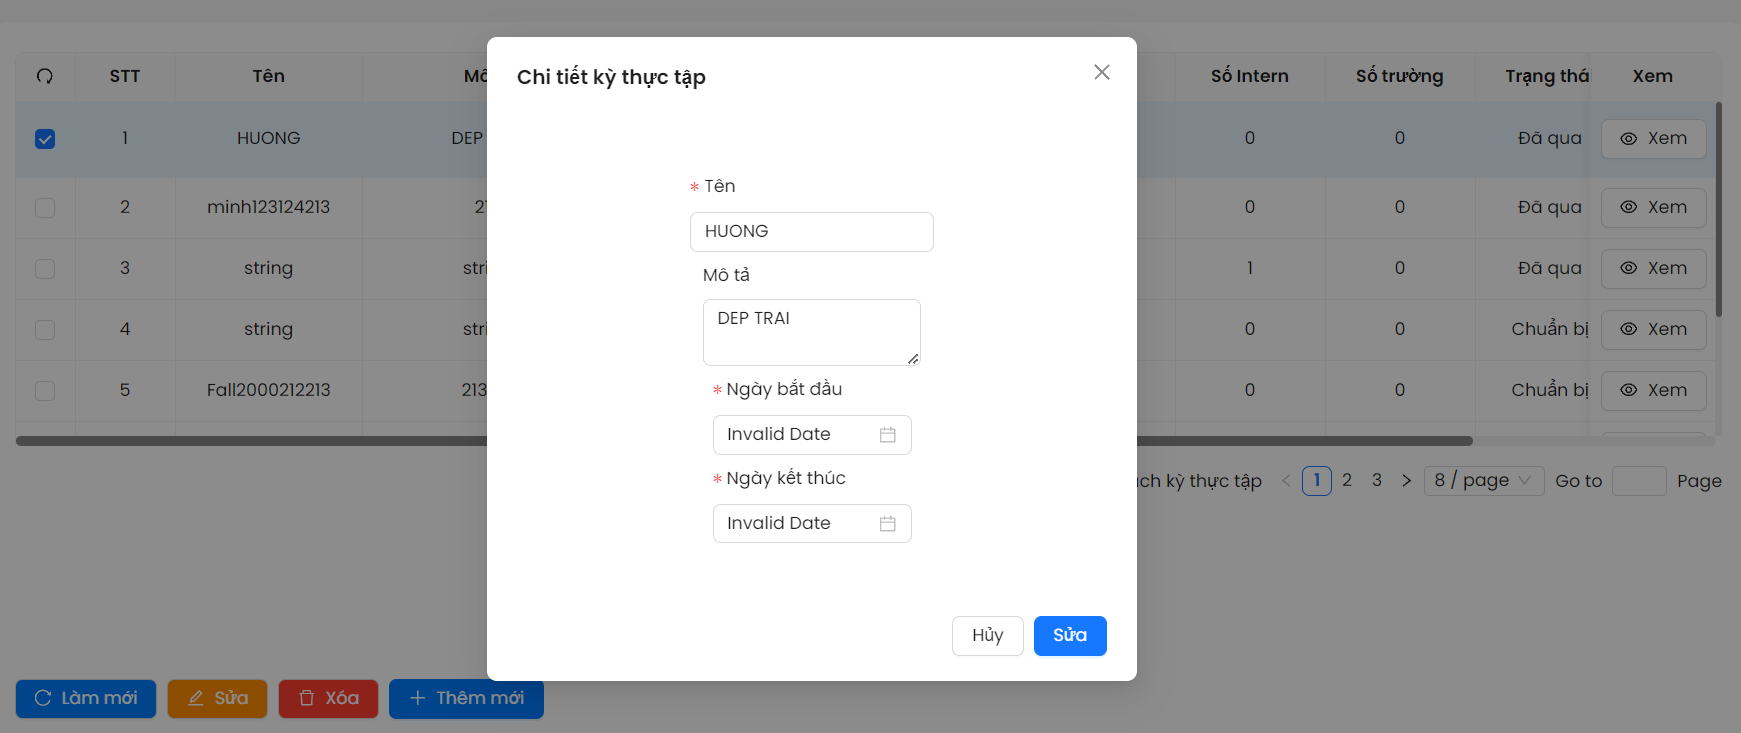The width and height of the screenshot is (1741, 733).
Task: Select the checkbox for minh123124213 row
Action: point(45,208)
